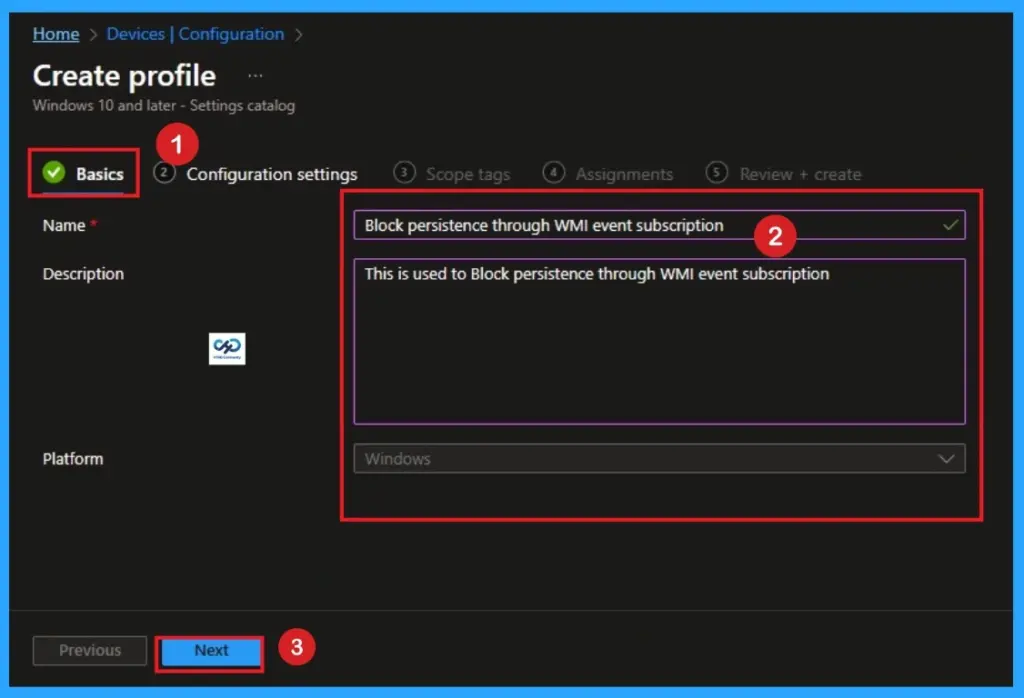Click the ellipsis next to Create profile title
The image size is (1024, 698).
coord(255,74)
